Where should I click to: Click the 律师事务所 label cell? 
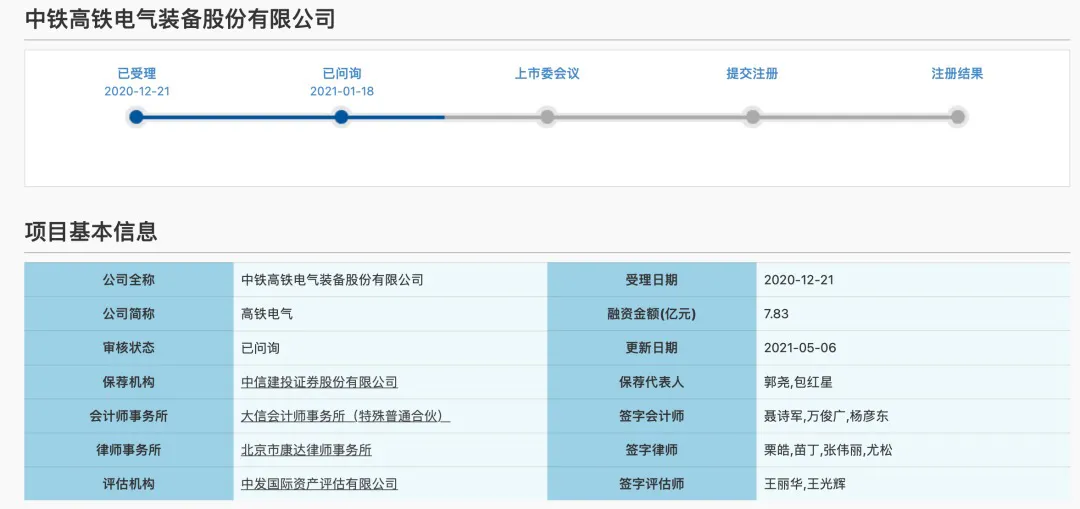(x=129, y=450)
